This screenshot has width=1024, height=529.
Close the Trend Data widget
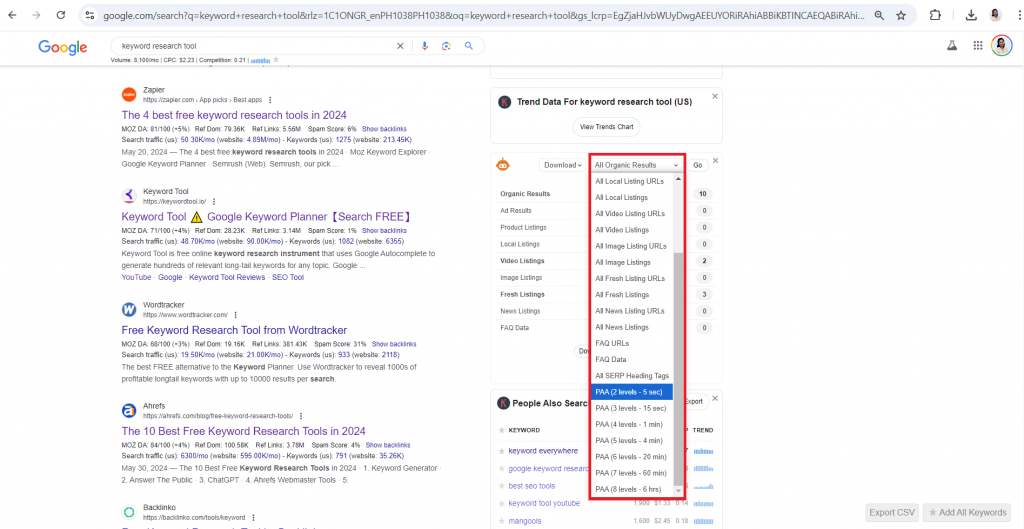tap(714, 96)
